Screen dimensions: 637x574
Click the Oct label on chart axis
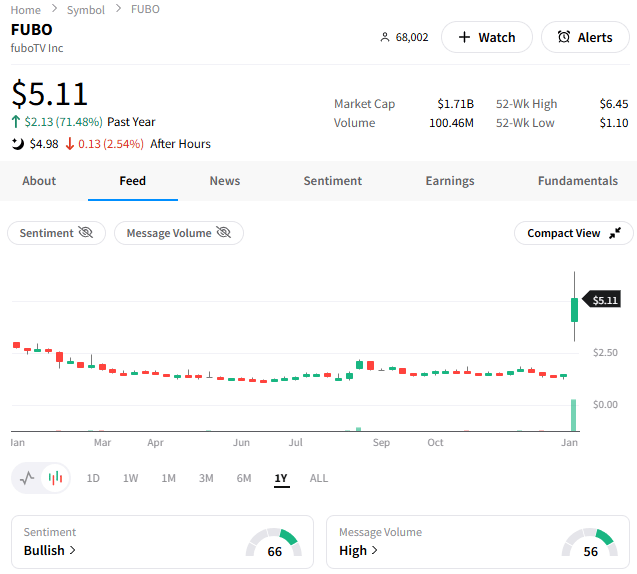click(436, 442)
